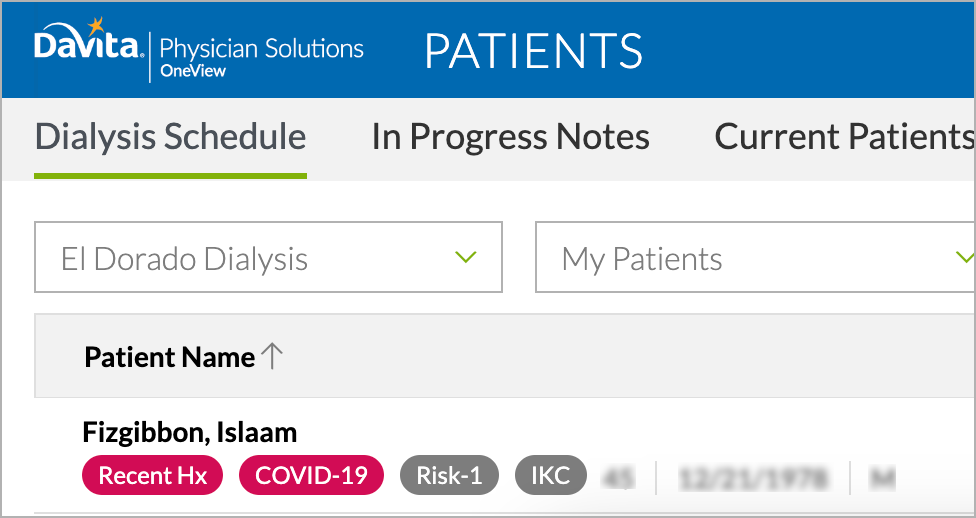The width and height of the screenshot is (976, 518).
Task: Click the sort arrow beside Patient Name
Action: (x=271, y=357)
